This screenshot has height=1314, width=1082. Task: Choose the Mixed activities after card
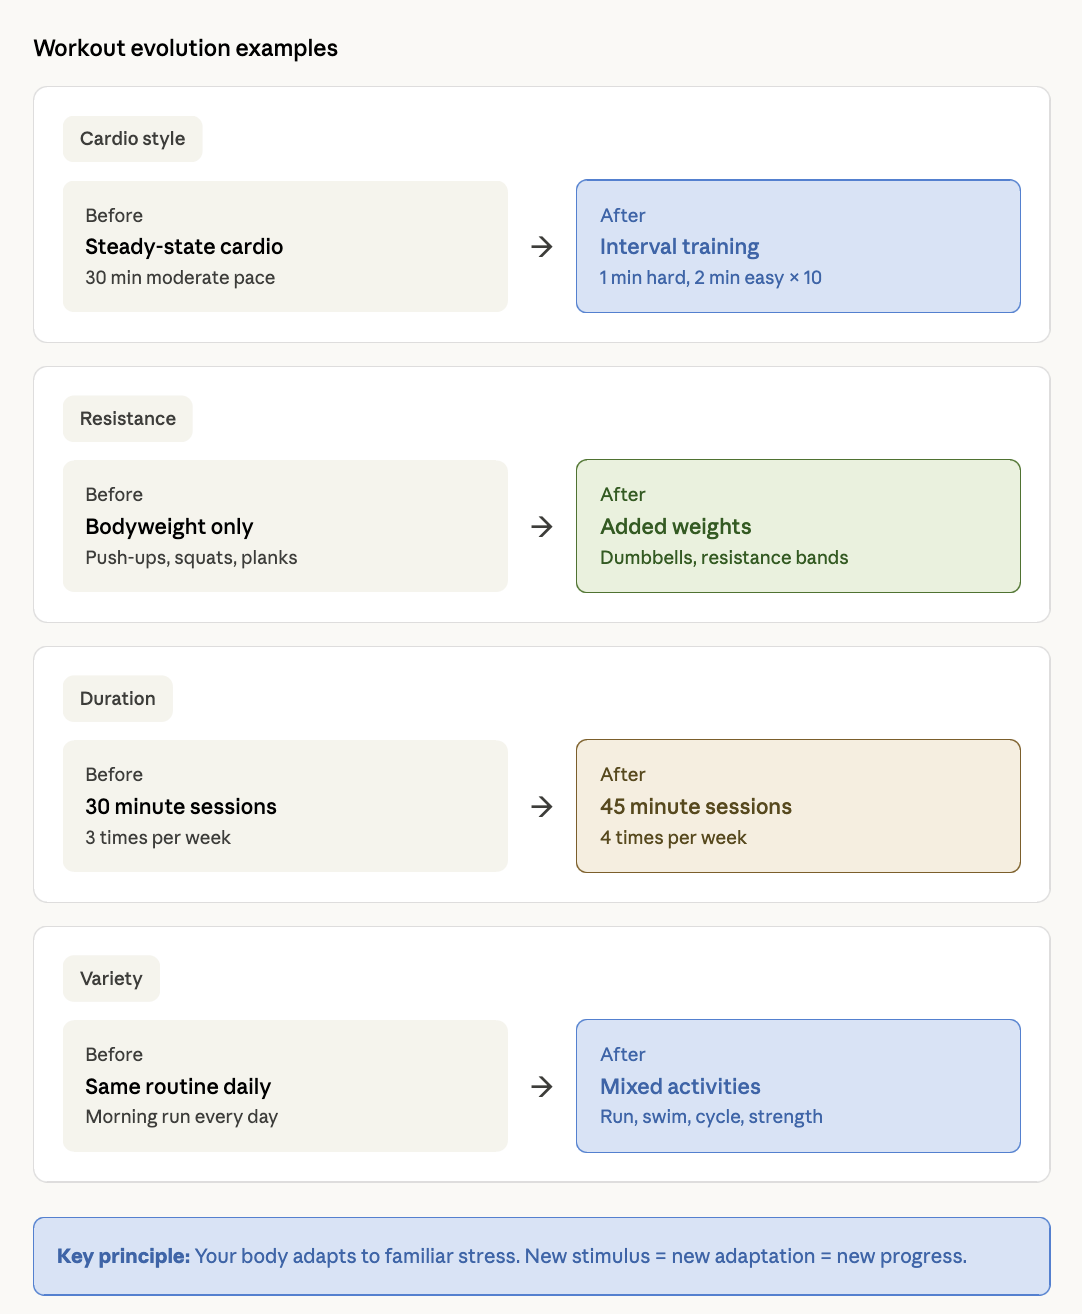[798, 1086]
